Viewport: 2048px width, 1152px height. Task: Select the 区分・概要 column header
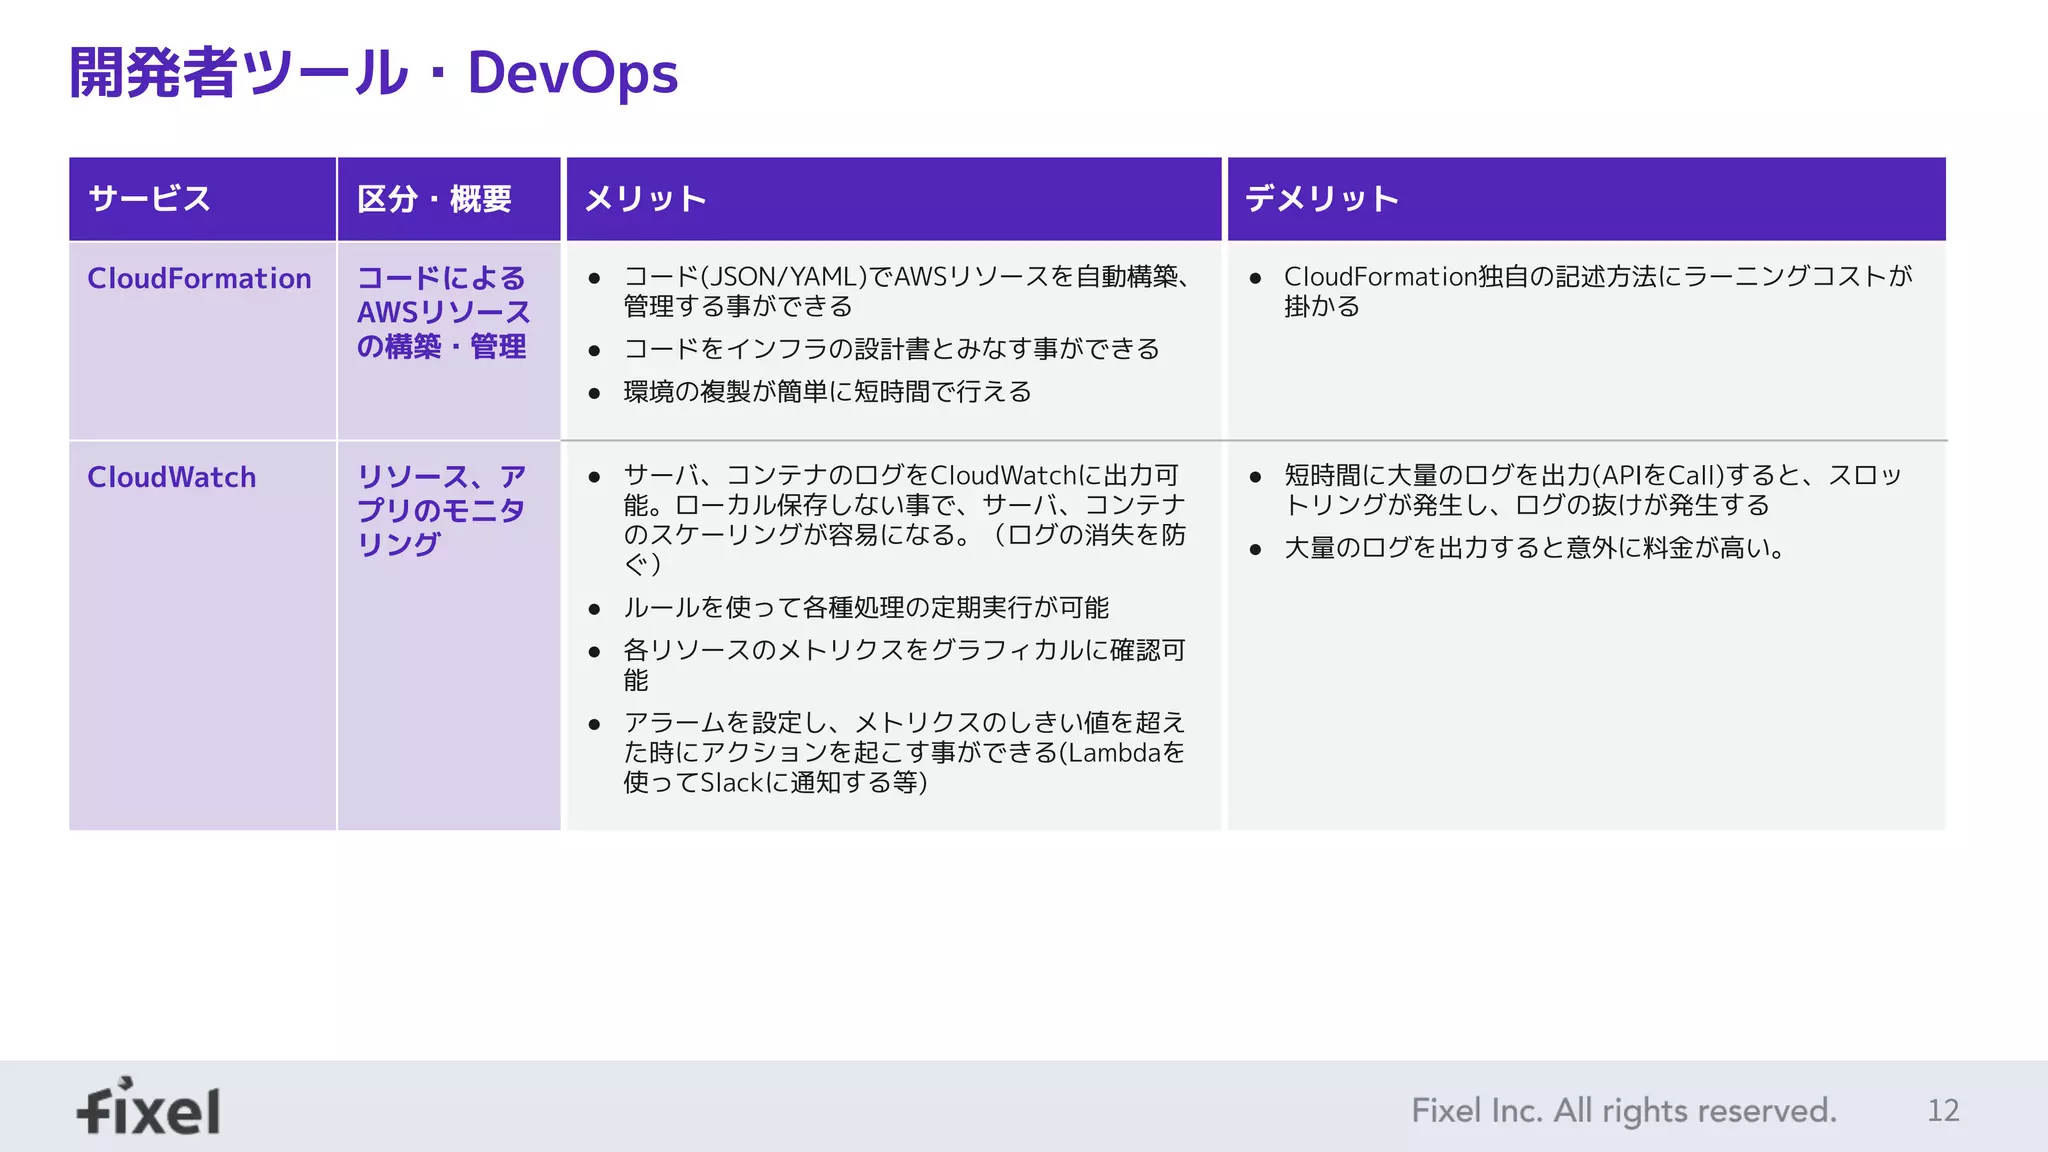click(x=434, y=199)
